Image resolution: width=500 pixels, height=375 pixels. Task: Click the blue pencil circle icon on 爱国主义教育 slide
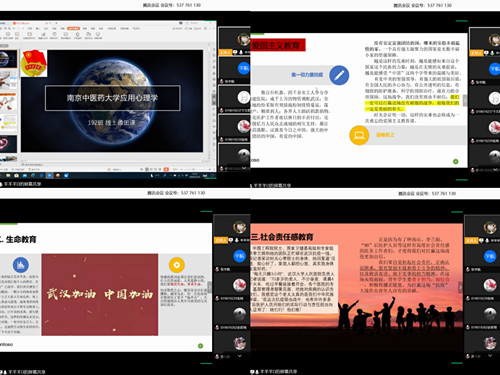pyautogui.click(x=339, y=75)
